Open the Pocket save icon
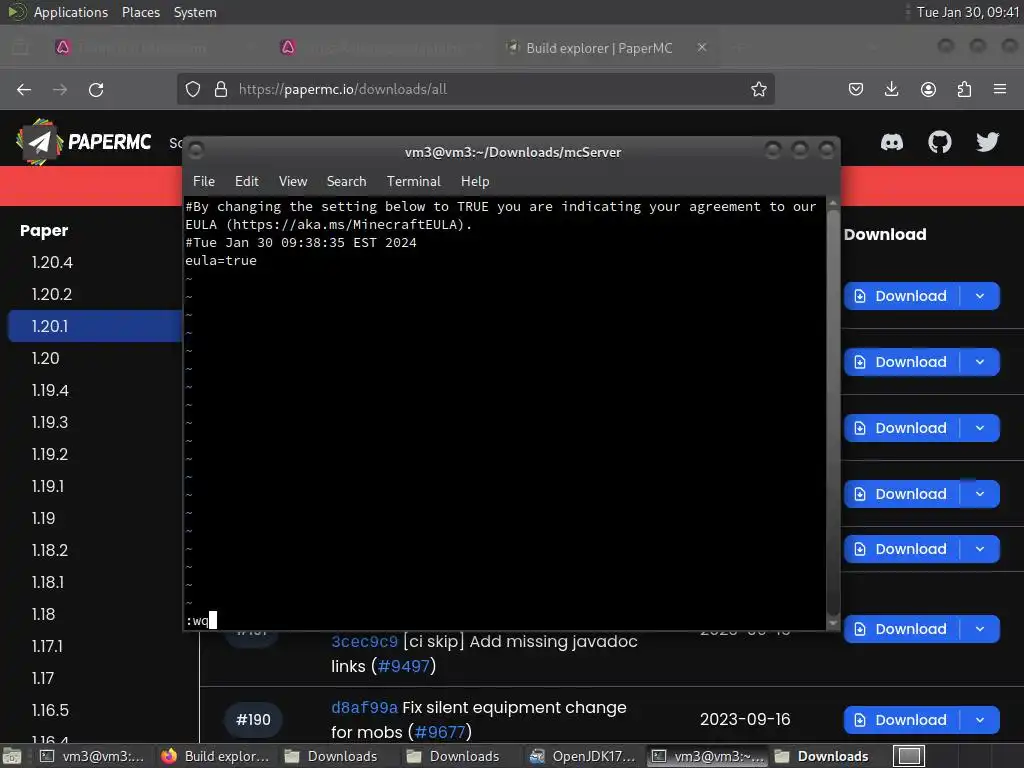Image resolution: width=1024 pixels, height=768 pixels. coord(856,89)
